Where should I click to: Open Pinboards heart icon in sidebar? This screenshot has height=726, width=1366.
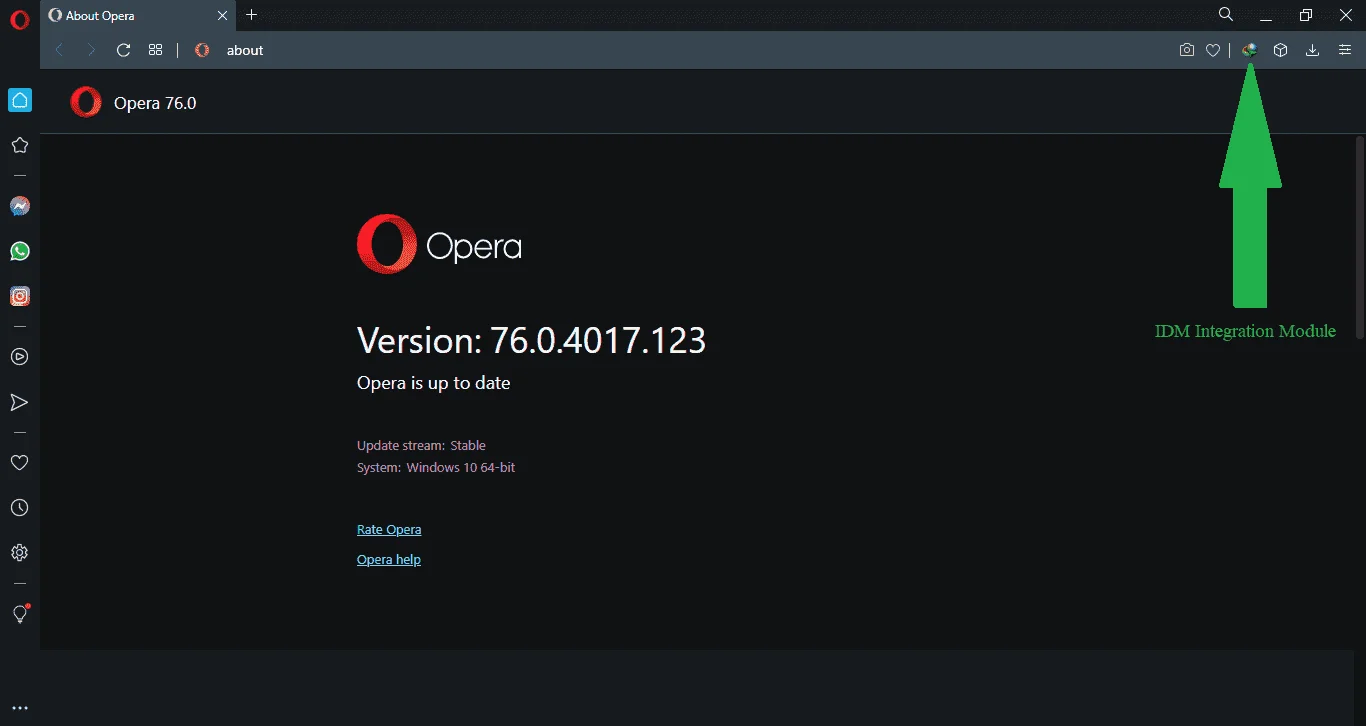click(19, 462)
